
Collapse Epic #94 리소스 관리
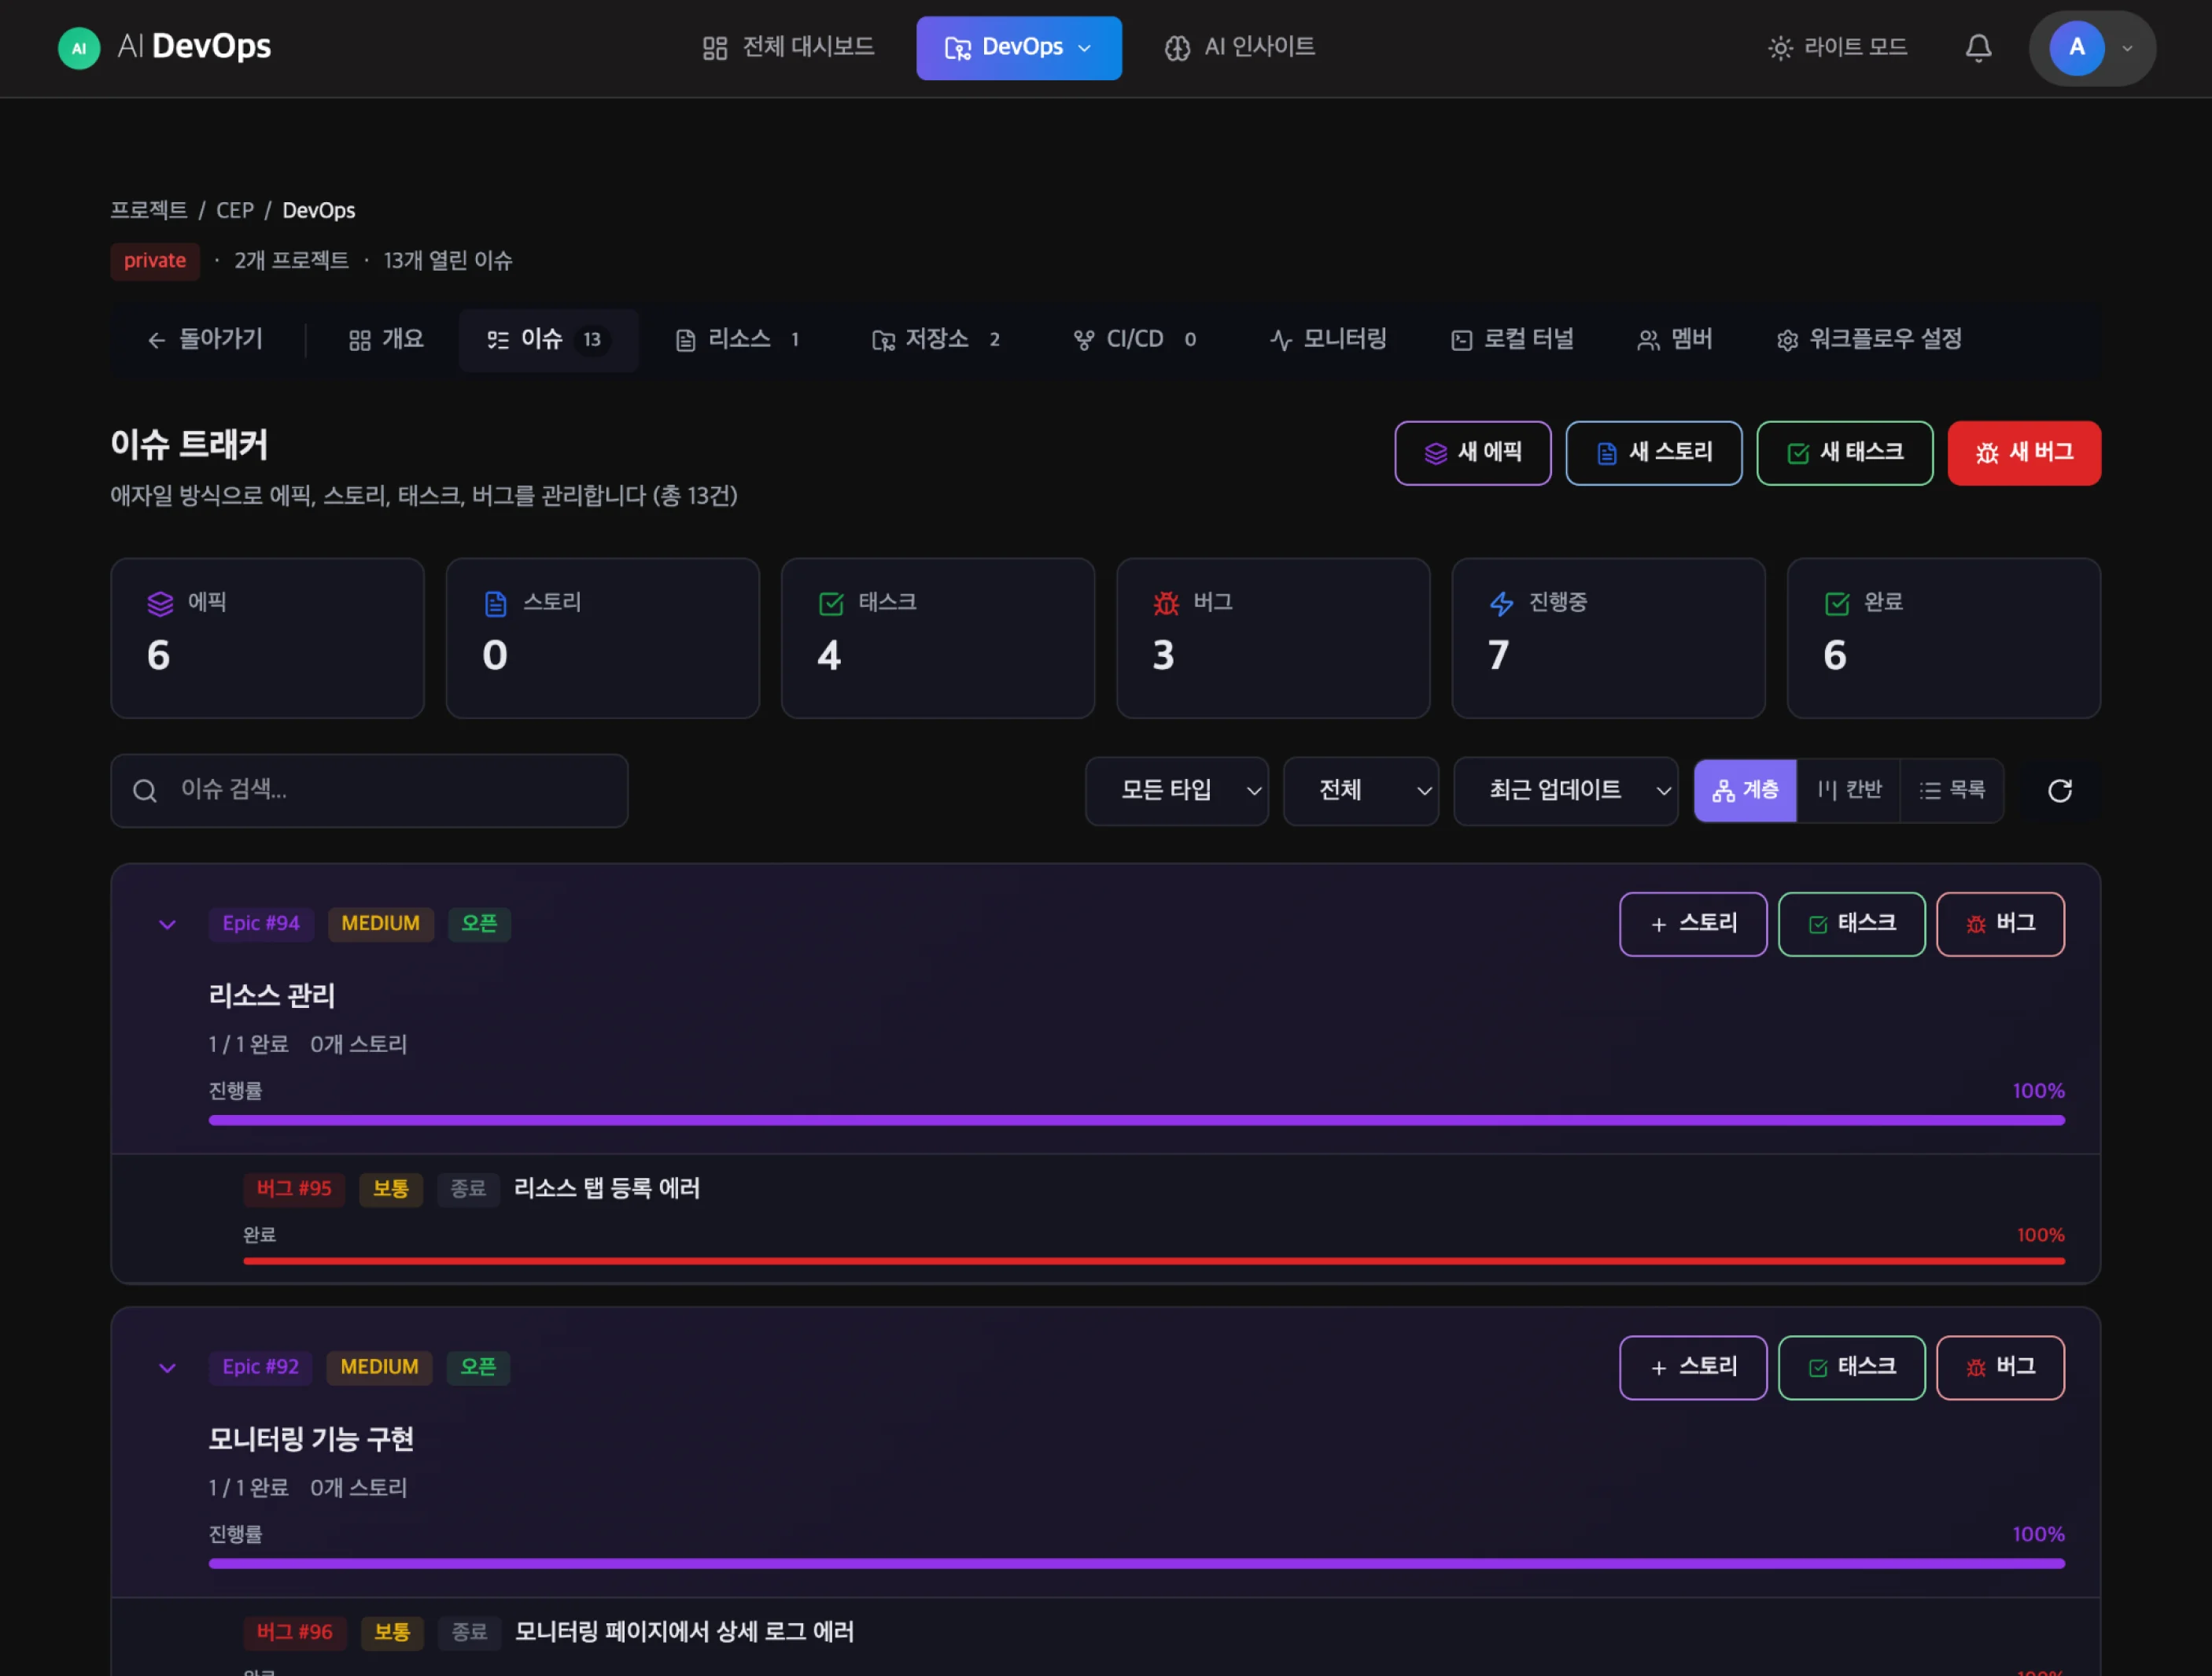coord(167,925)
